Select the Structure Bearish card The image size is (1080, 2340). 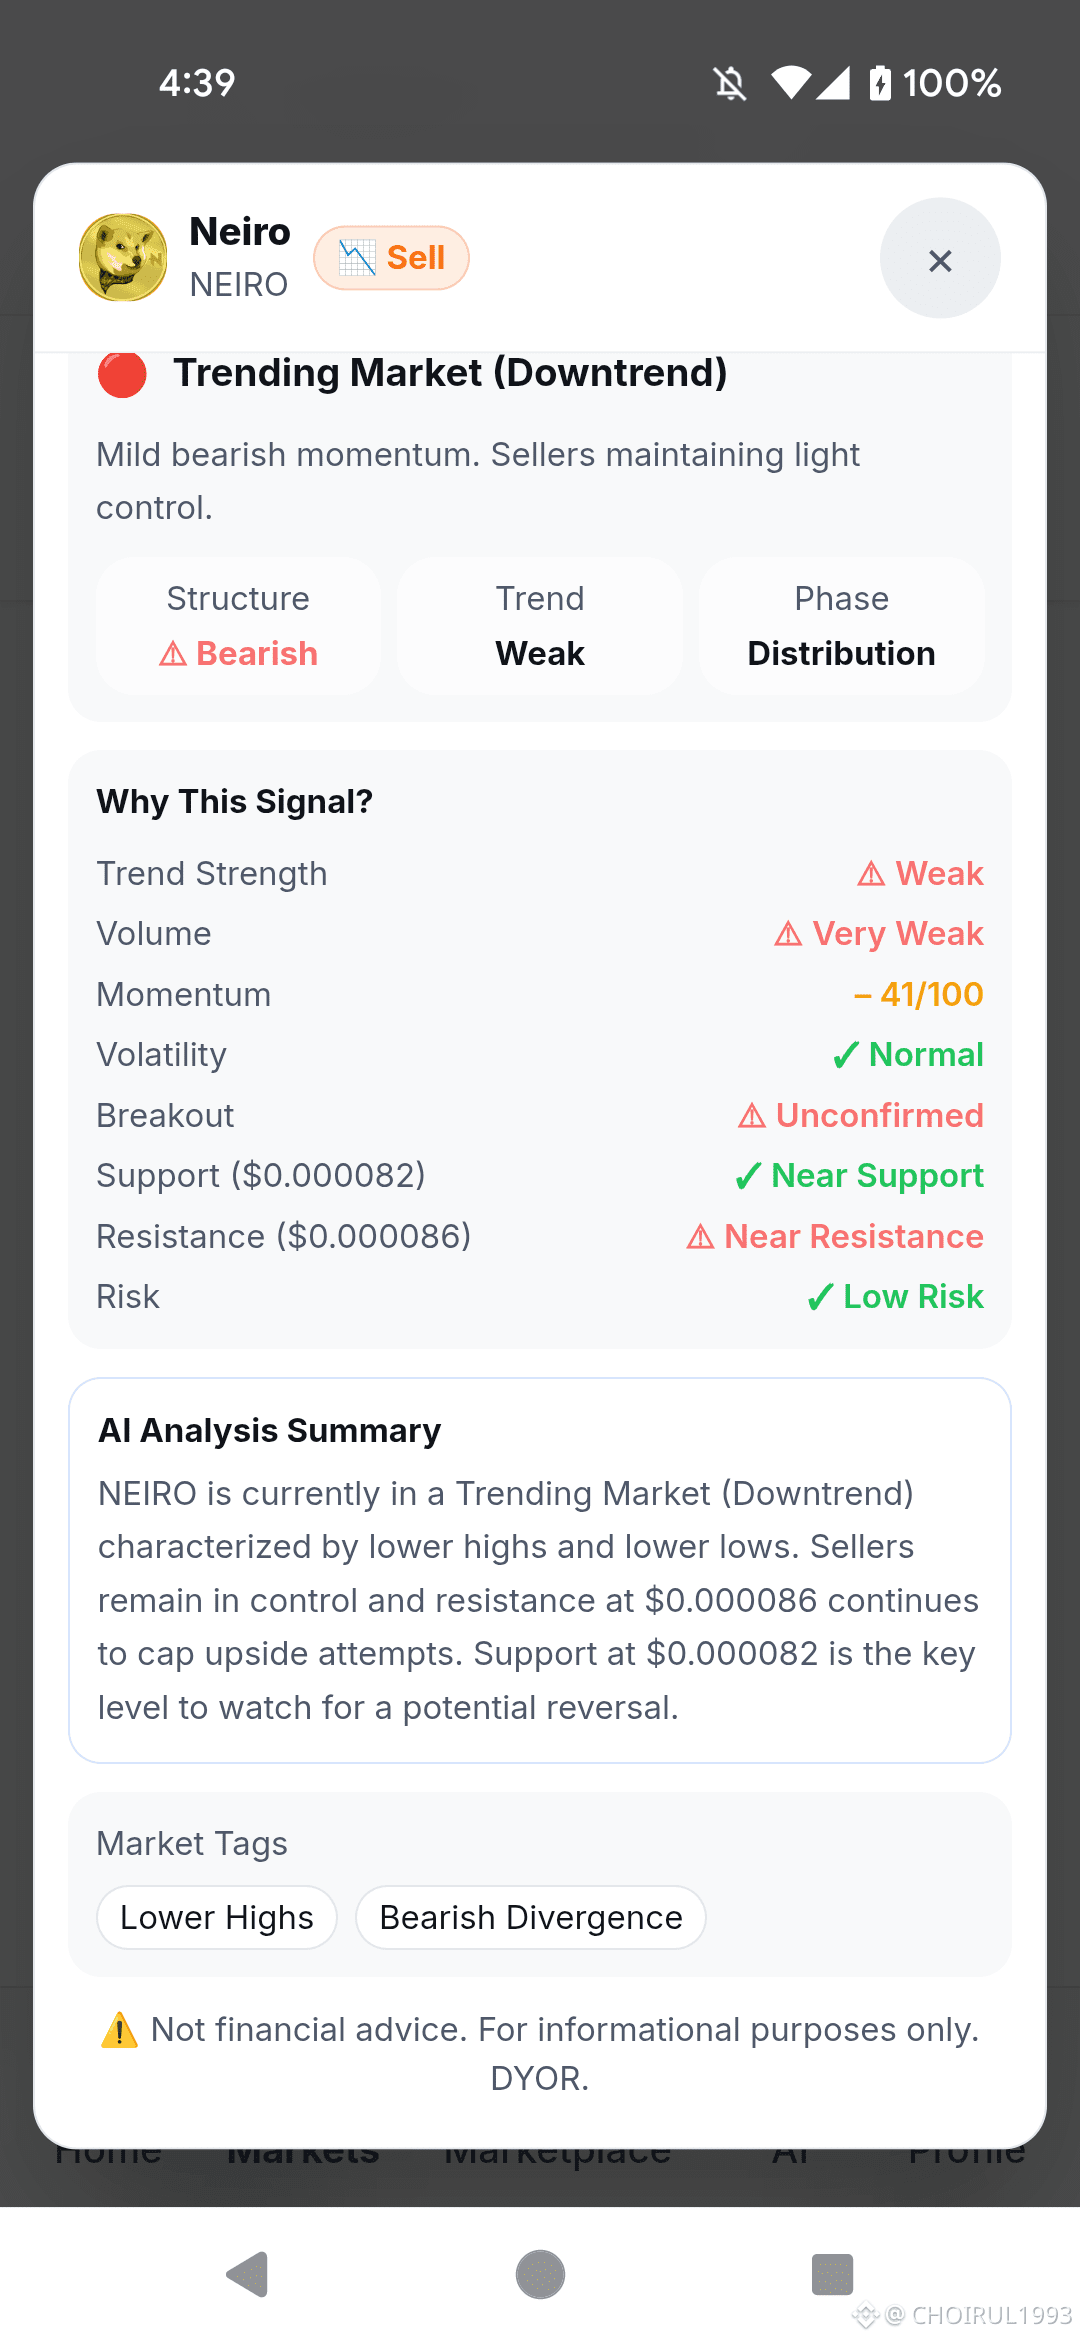pos(238,626)
